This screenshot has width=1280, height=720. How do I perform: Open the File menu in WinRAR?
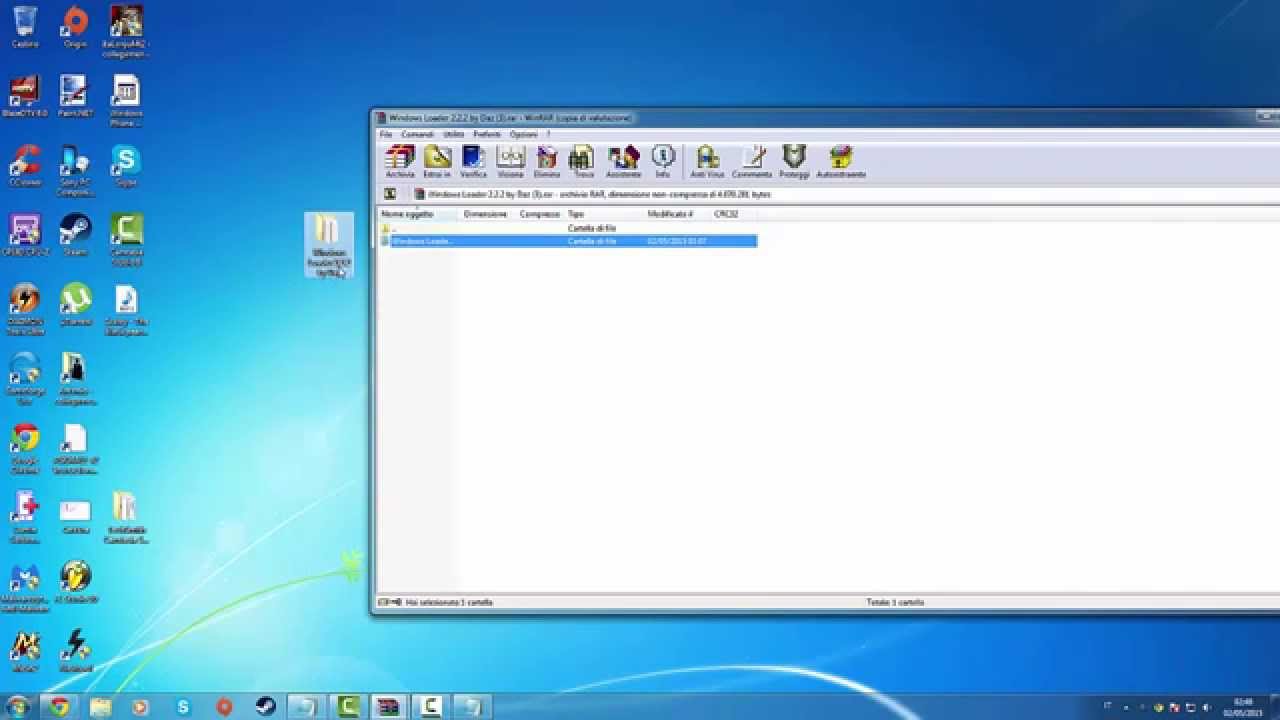click(x=385, y=134)
